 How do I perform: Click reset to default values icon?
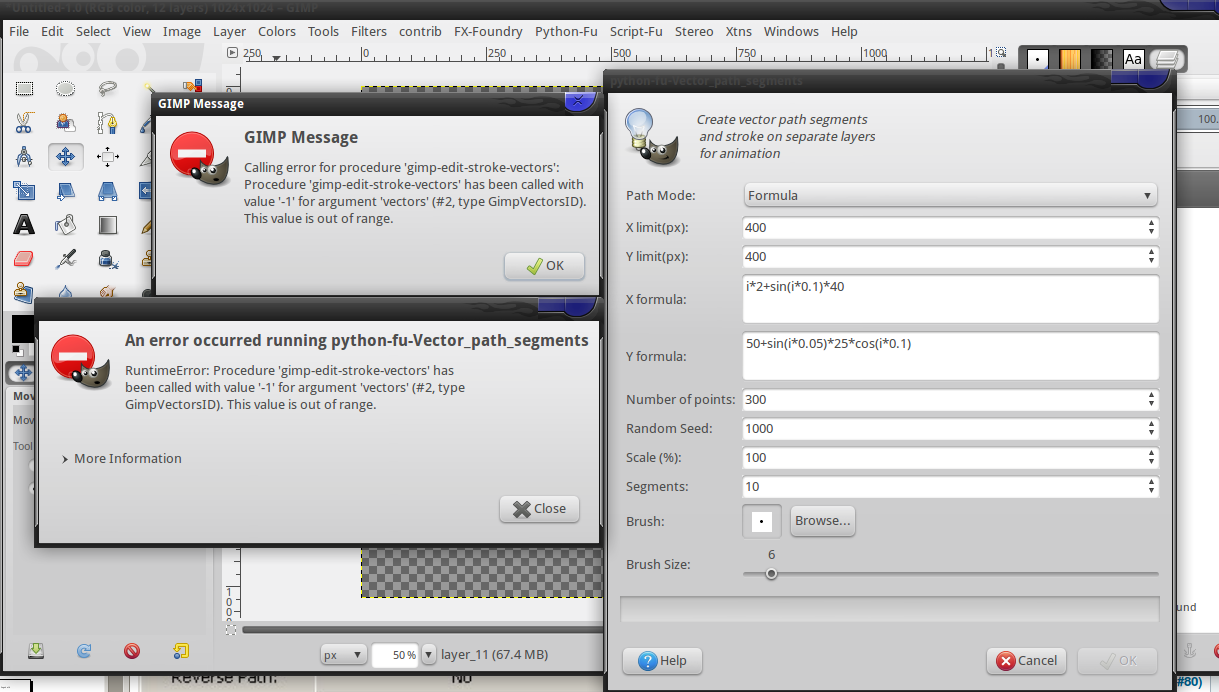click(x=181, y=651)
